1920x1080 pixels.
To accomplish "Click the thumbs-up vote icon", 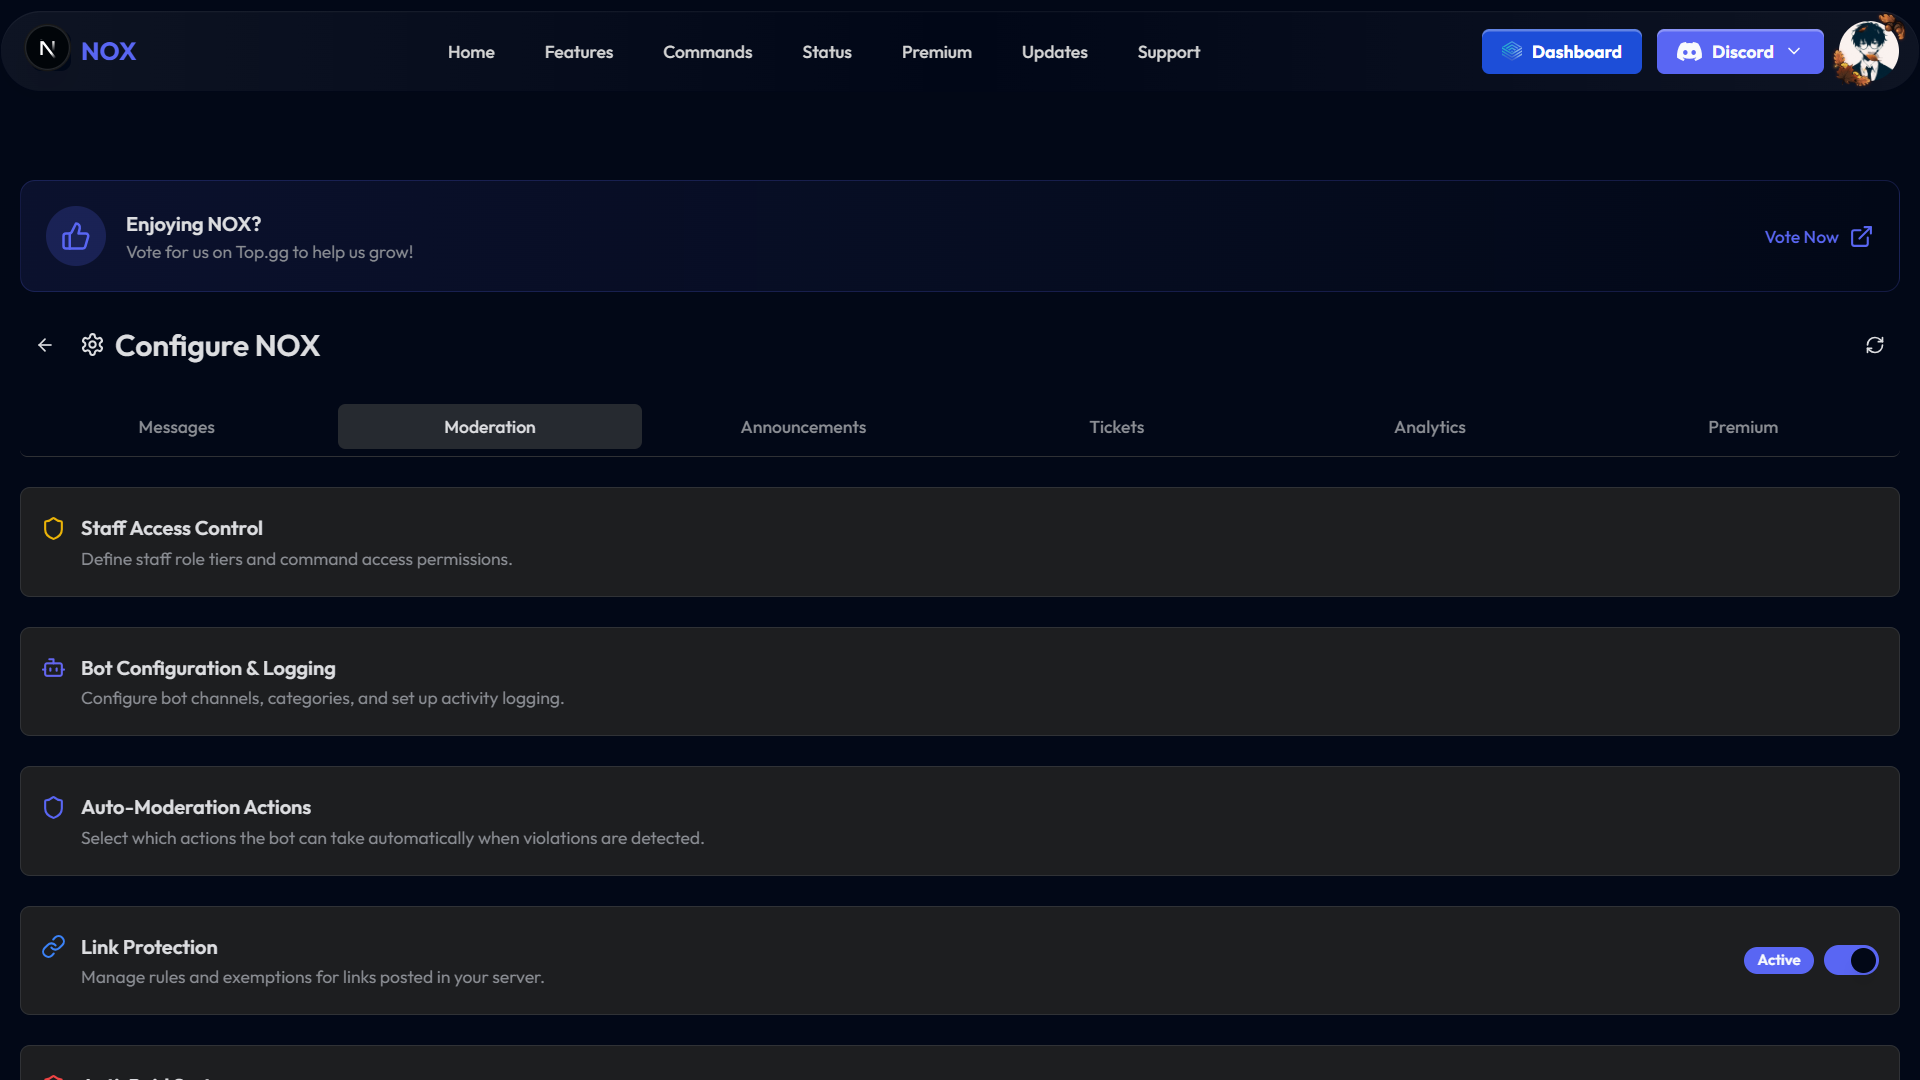I will [x=76, y=237].
